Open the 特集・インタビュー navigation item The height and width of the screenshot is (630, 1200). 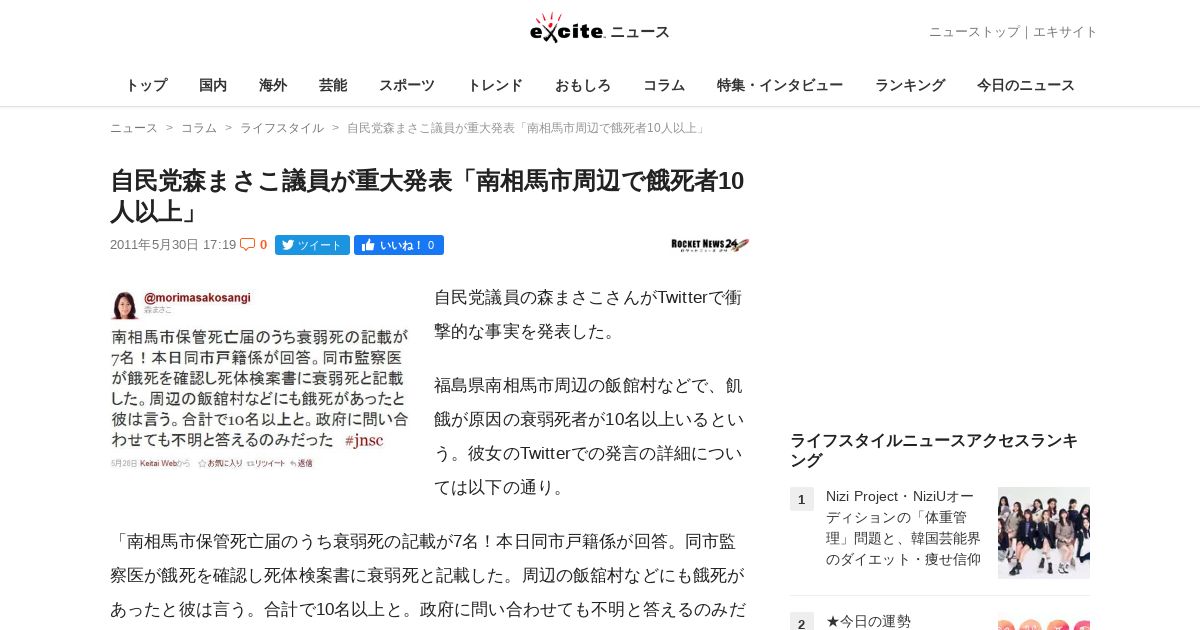click(x=780, y=86)
